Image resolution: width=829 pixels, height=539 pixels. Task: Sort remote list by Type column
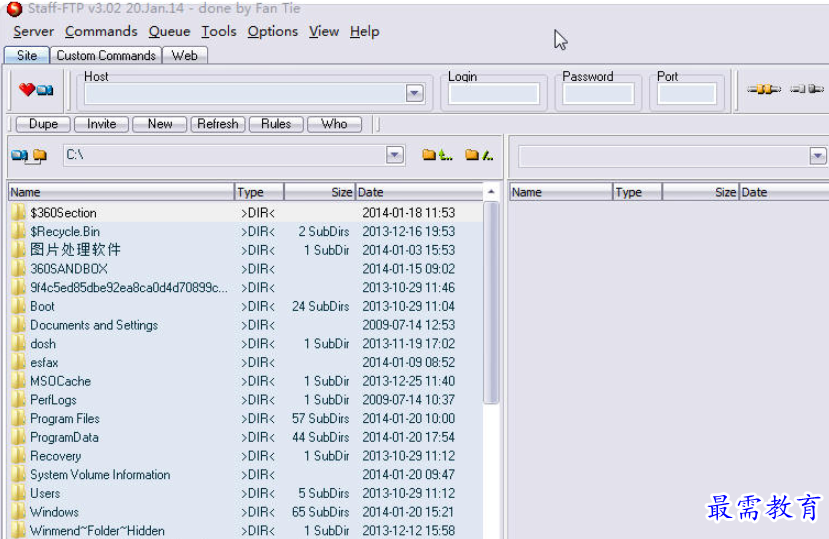638,192
